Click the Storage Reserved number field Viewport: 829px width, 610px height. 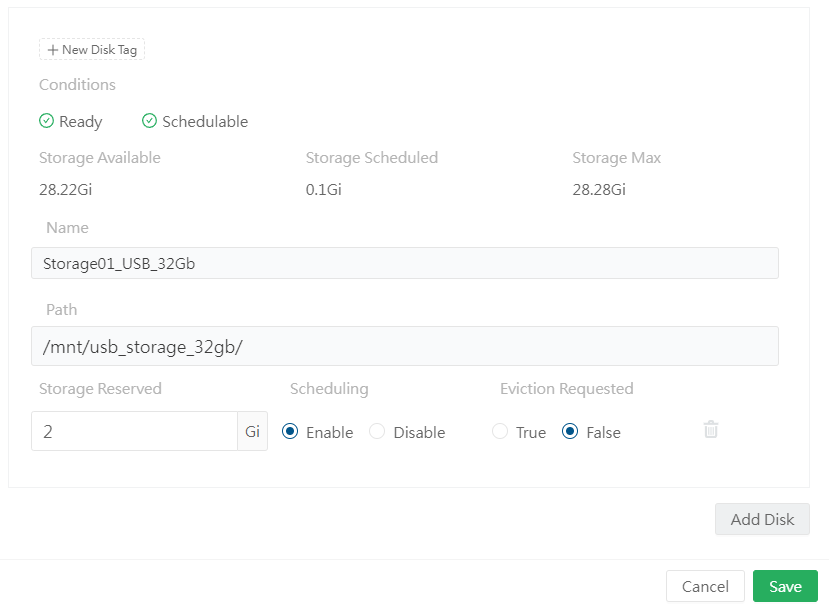pyautogui.click(x=134, y=431)
